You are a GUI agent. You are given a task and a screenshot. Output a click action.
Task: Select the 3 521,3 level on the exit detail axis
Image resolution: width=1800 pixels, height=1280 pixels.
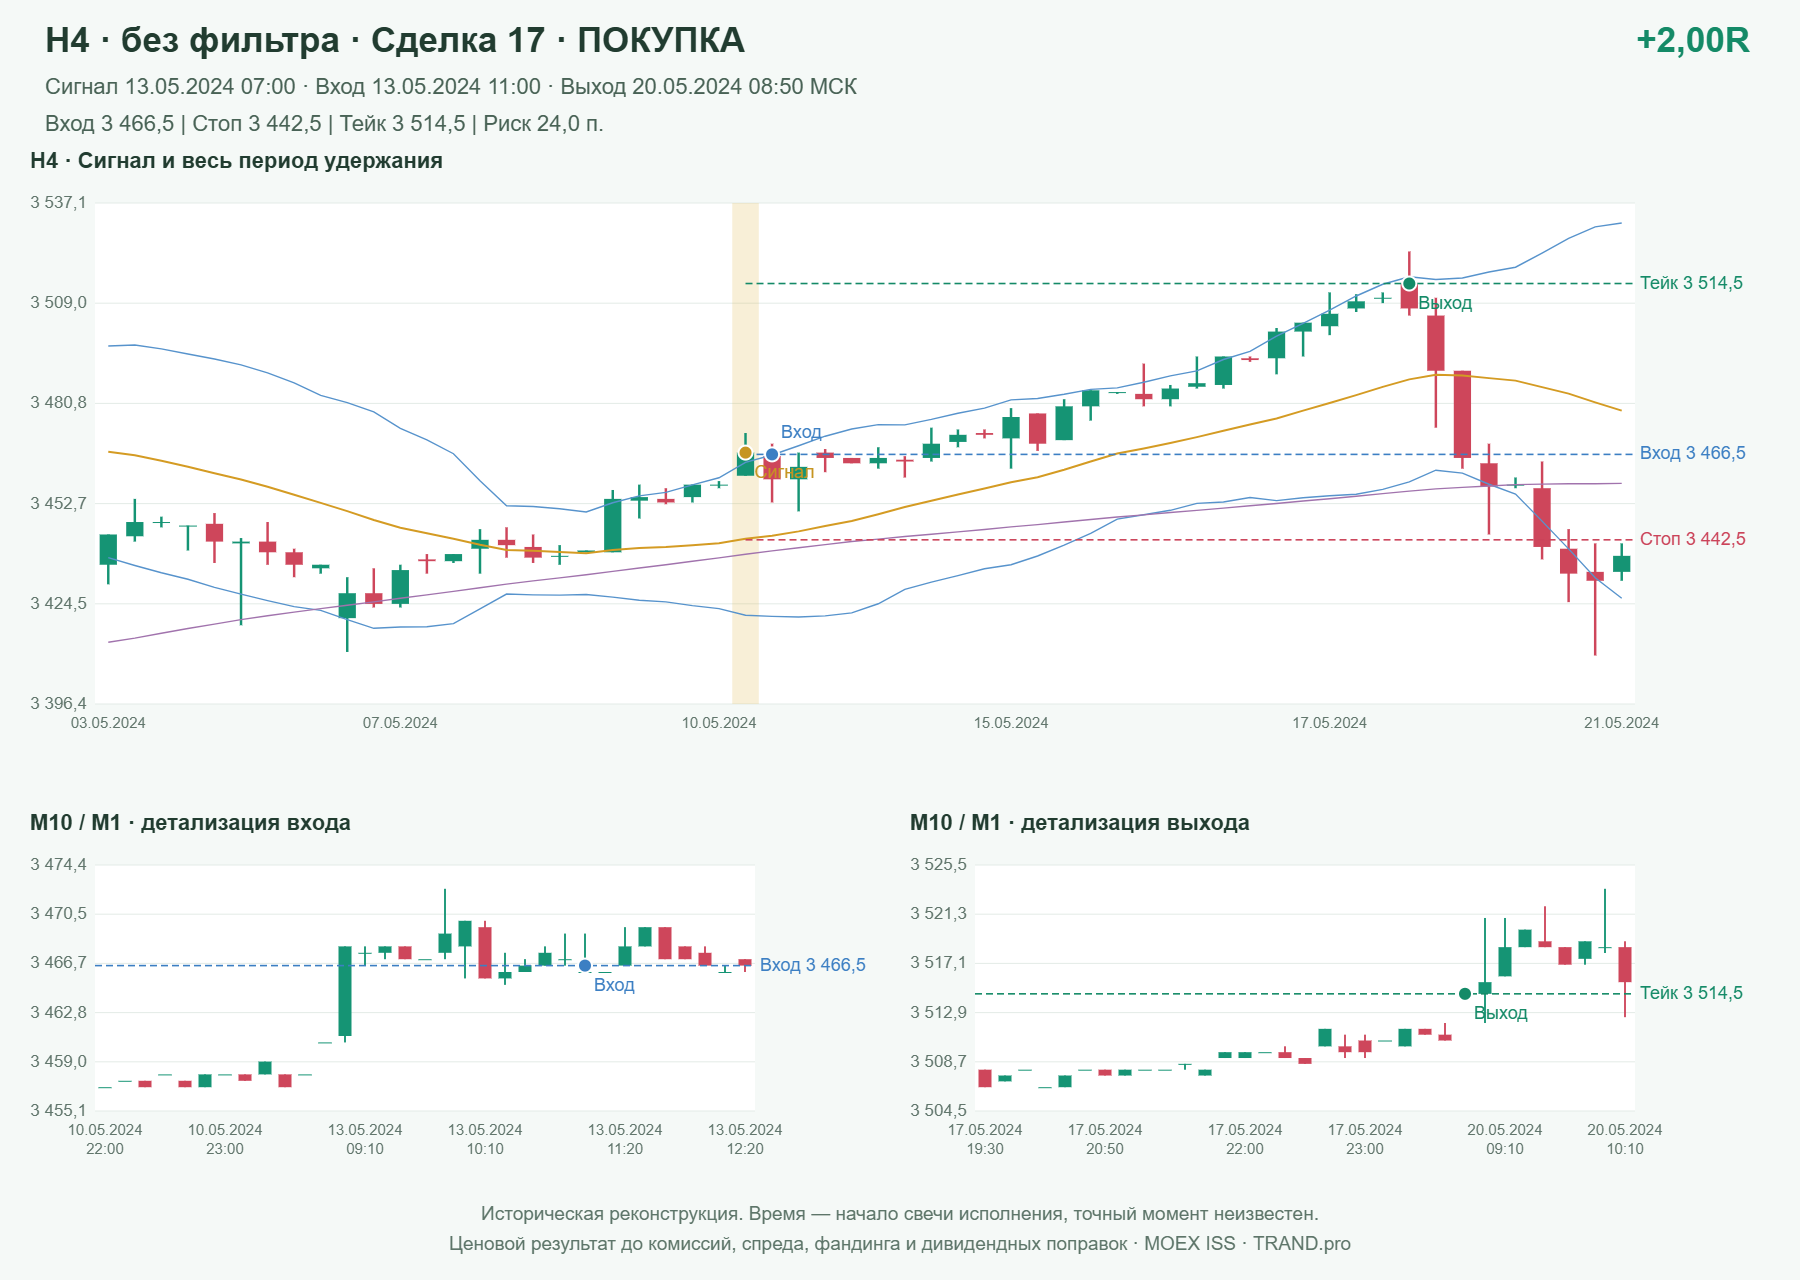point(938,914)
